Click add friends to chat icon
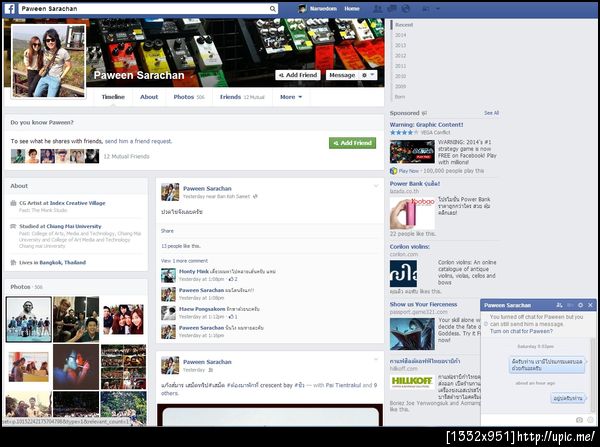Screen dimensions: 600x447 click(x=559, y=305)
